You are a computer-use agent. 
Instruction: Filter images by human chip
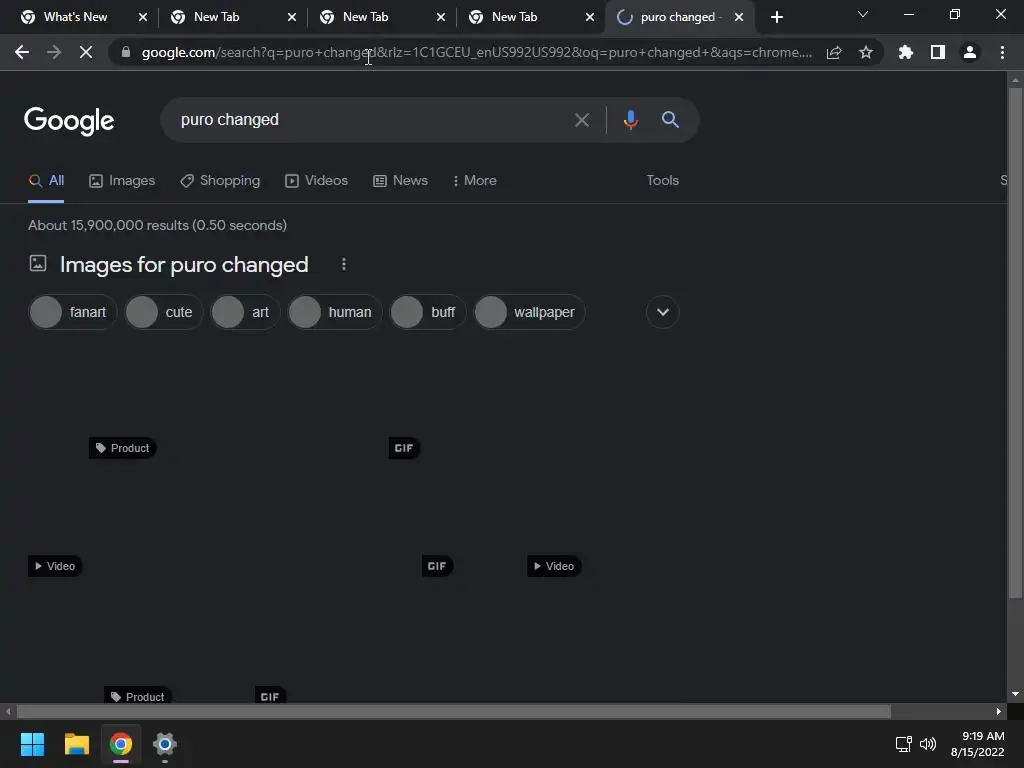coord(334,312)
